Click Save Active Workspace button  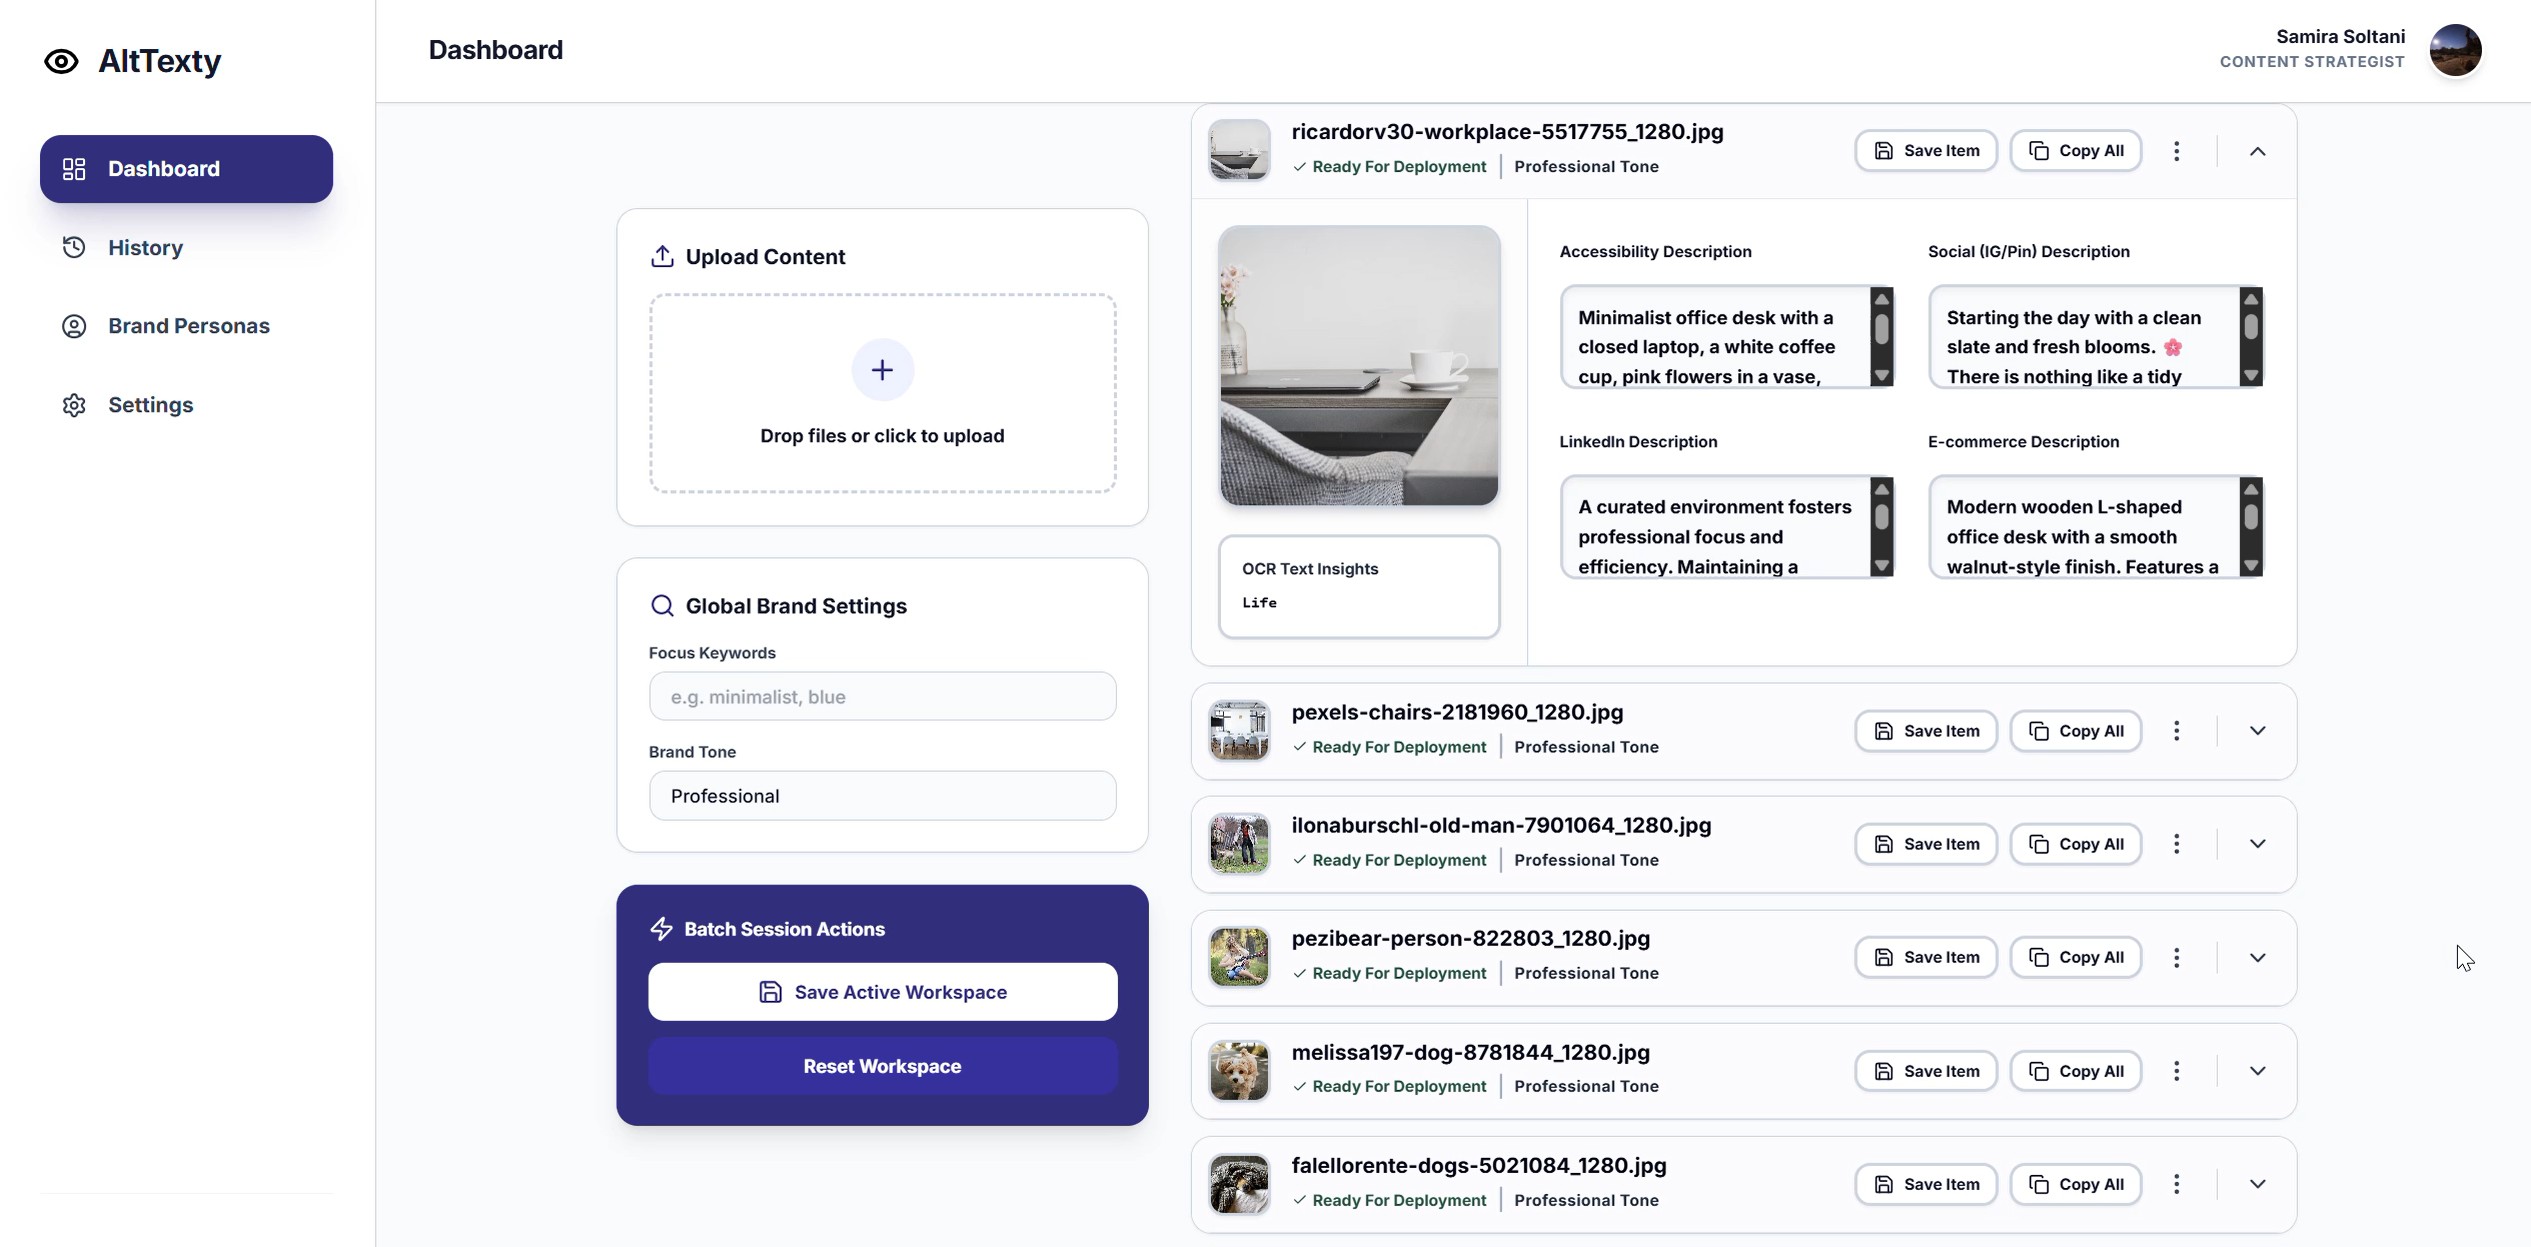tap(882, 992)
